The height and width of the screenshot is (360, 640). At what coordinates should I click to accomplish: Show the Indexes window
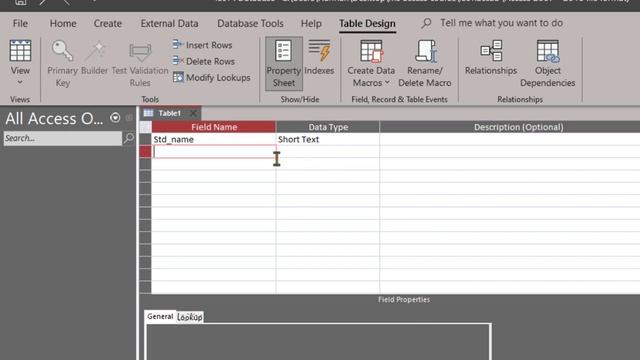click(x=319, y=58)
